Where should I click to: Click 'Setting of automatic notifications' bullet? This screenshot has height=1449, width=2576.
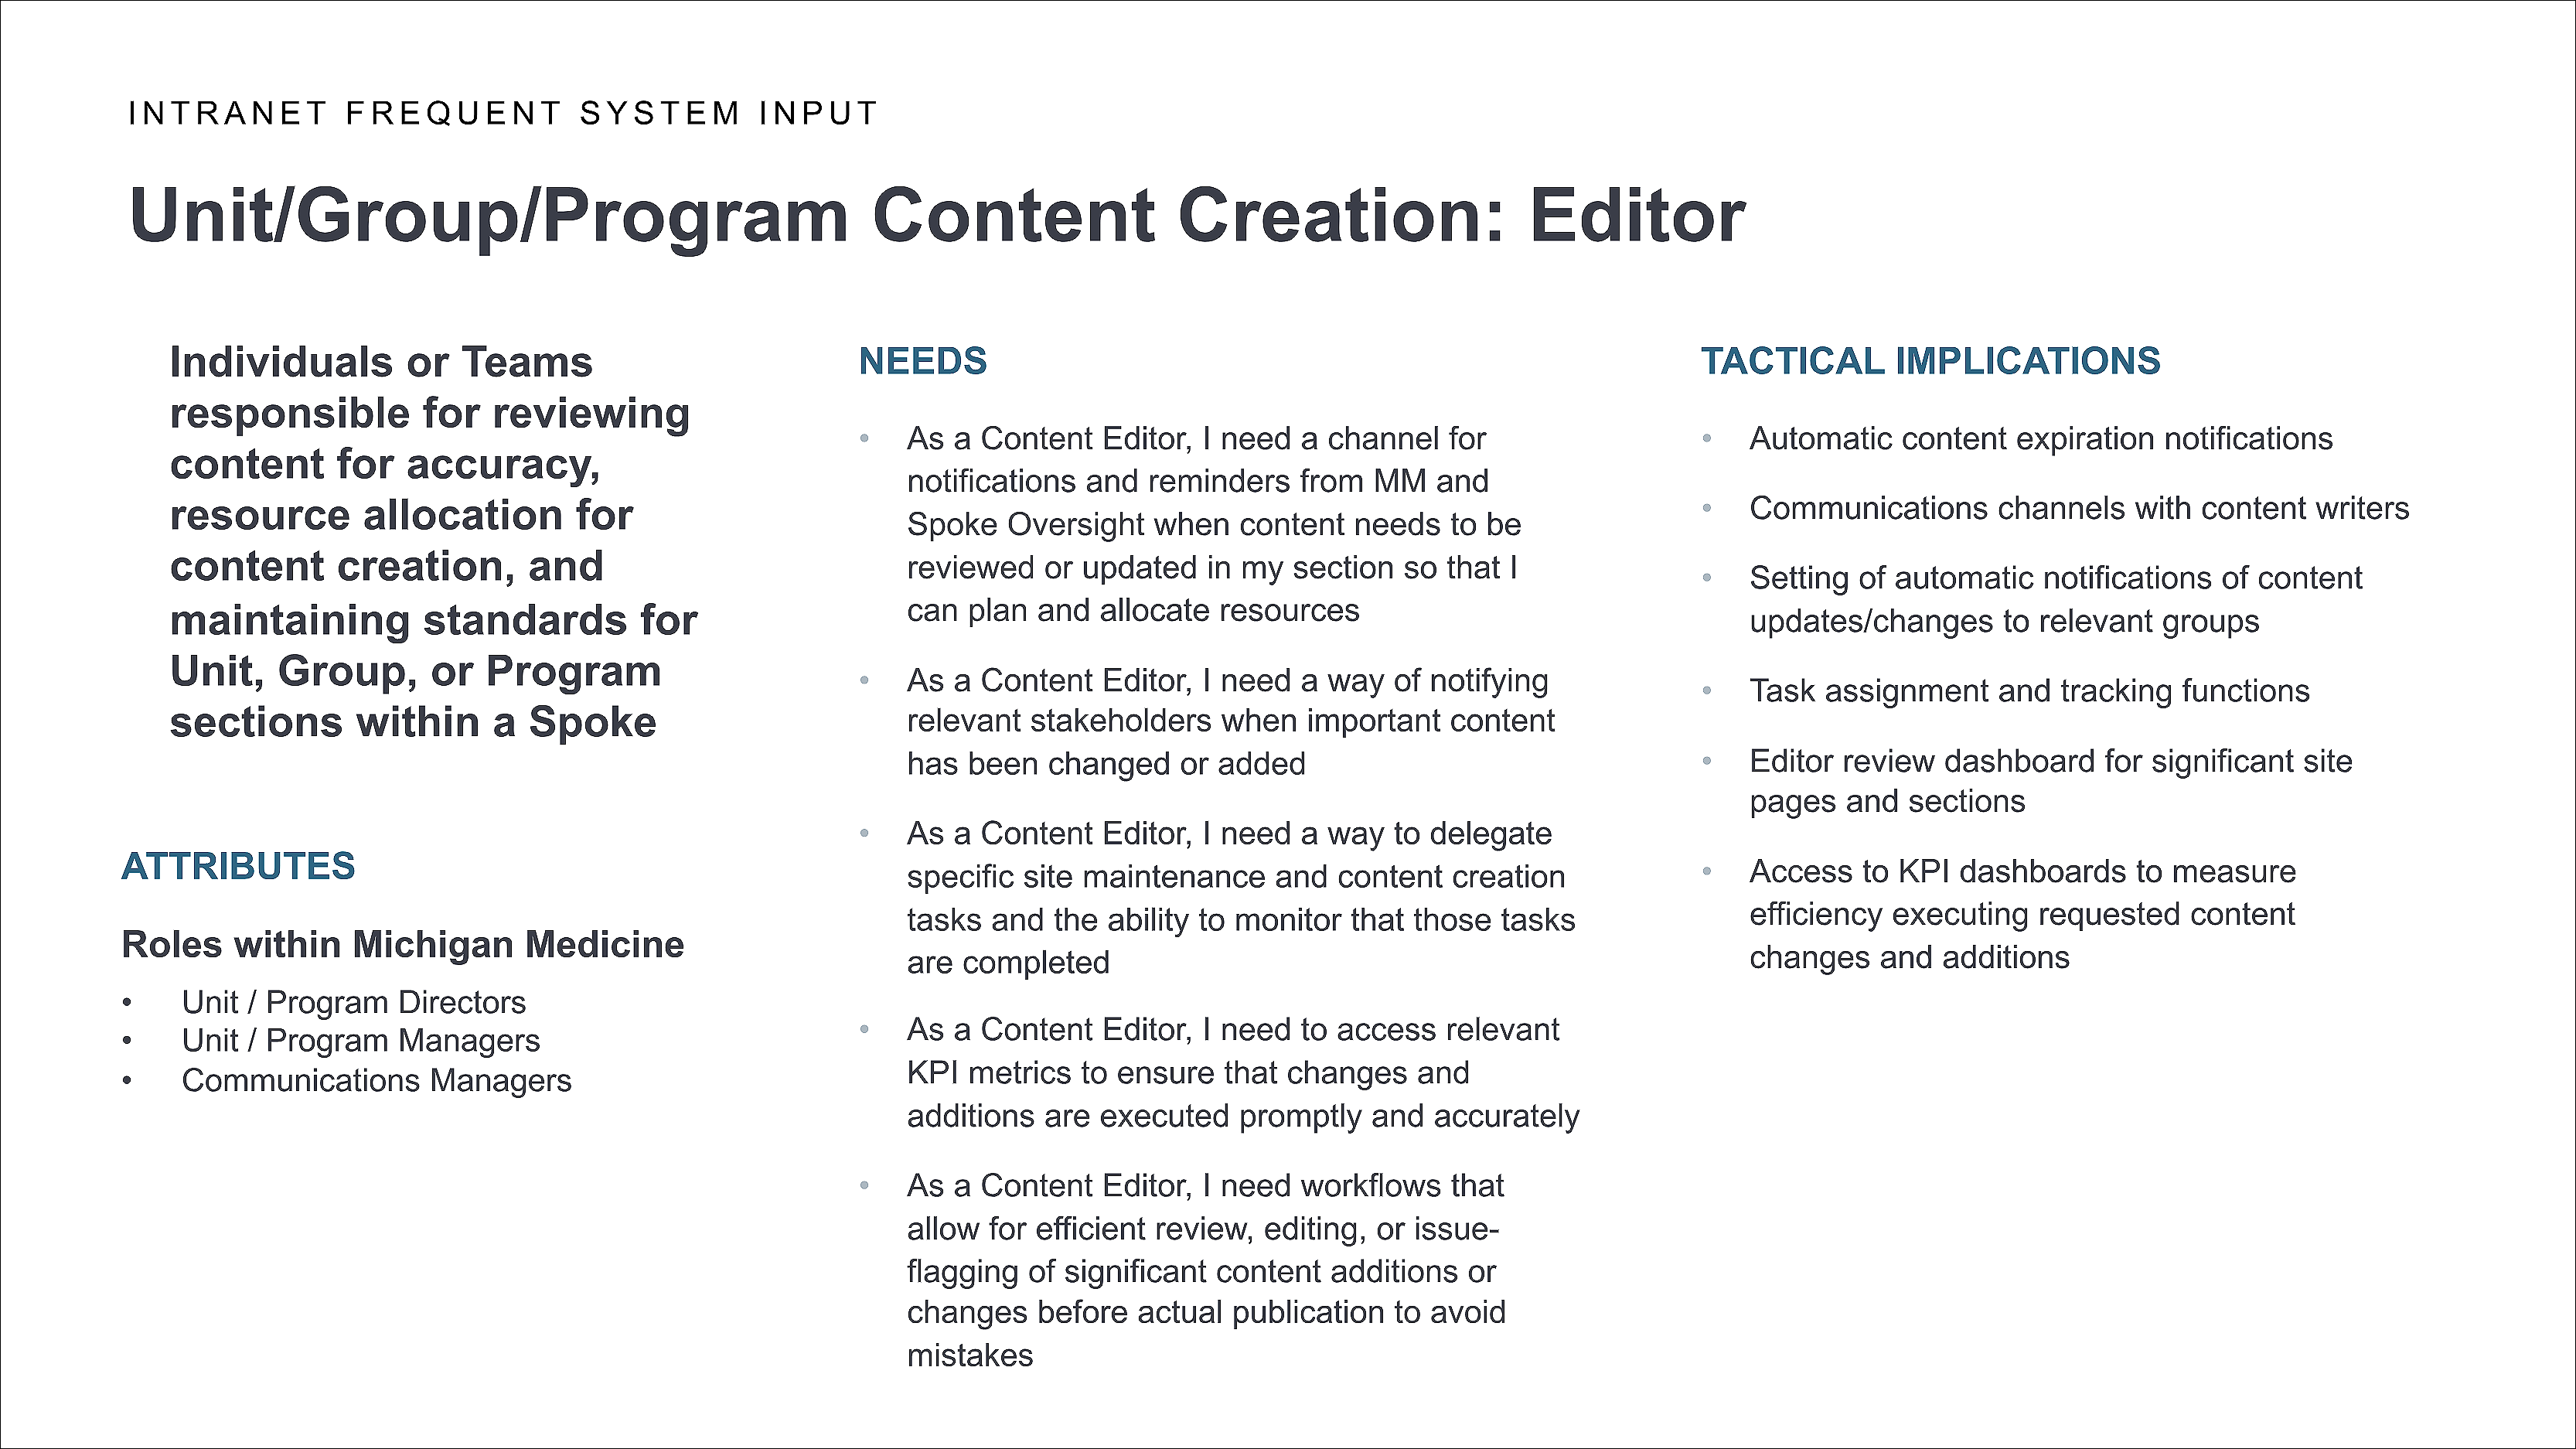coord(2055,599)
